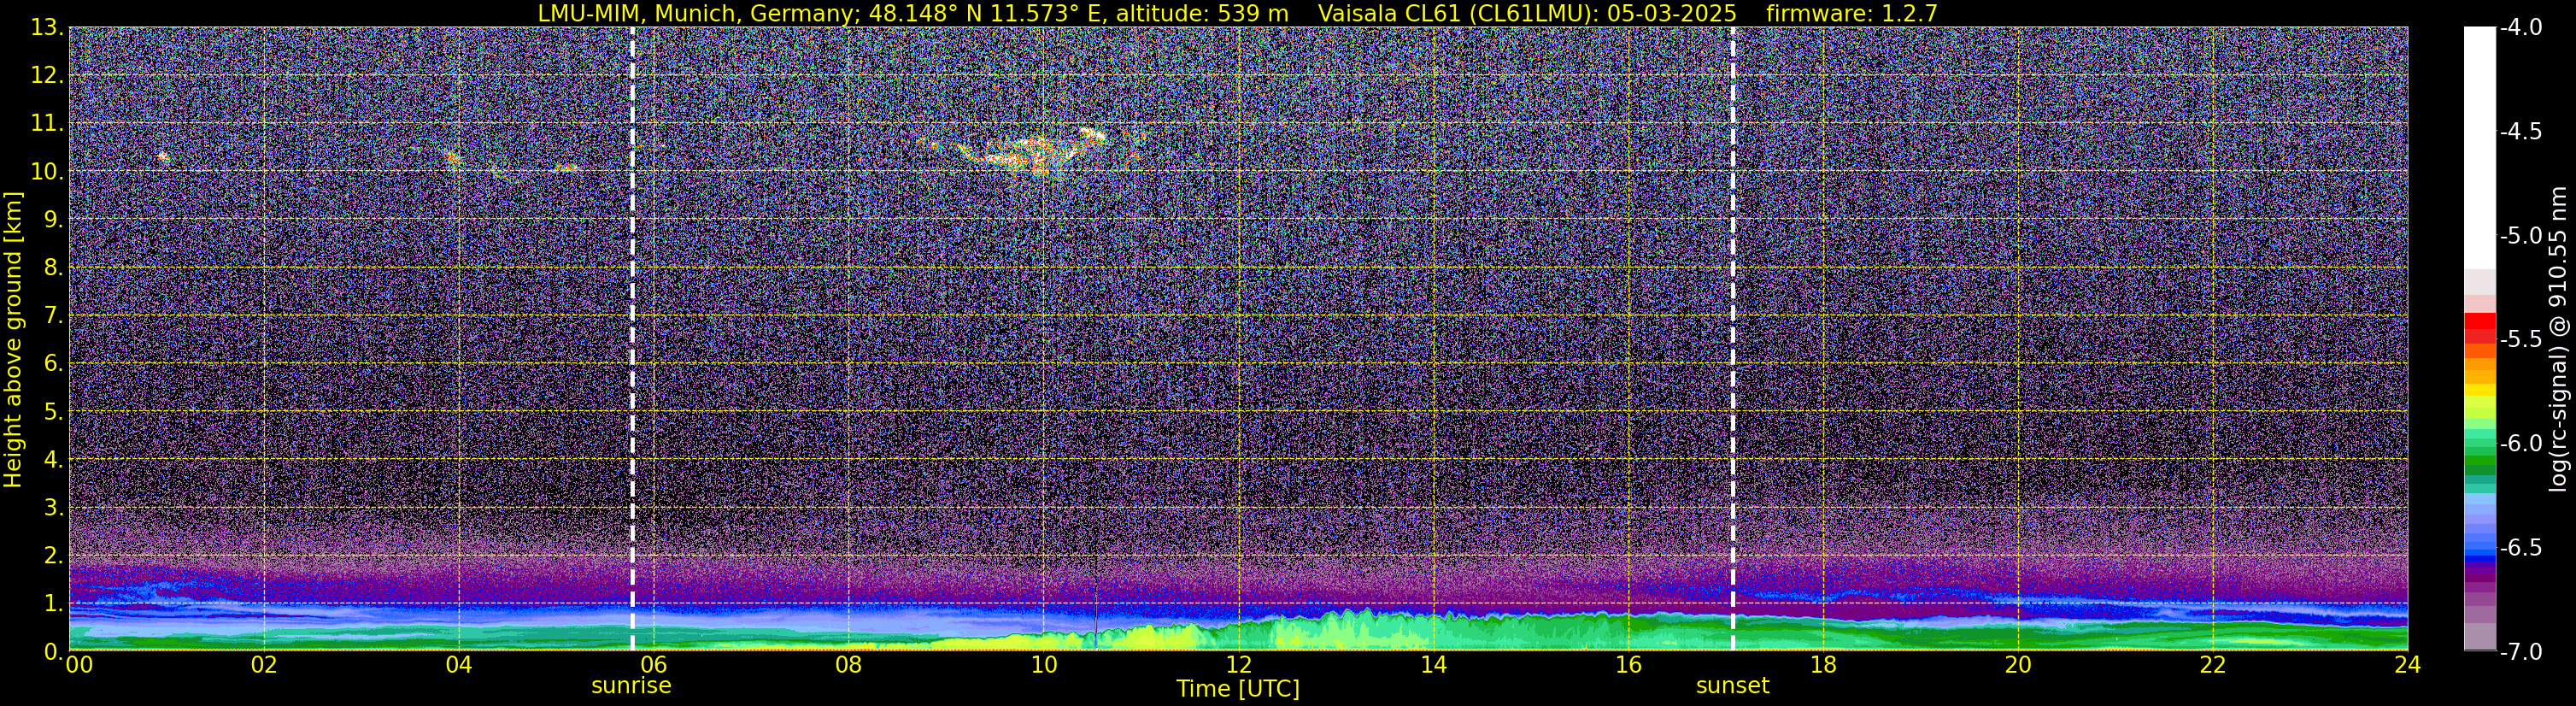The height and width of the screenshot is (706, 2576).
Task: Click the "24" time axis tick label
Action: tap(2408, 666)
